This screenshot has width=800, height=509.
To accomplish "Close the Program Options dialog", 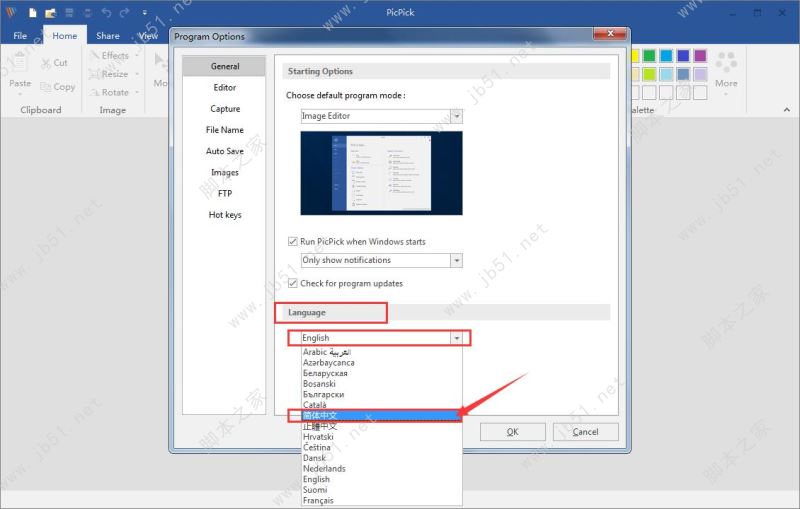I will point(610,34).
